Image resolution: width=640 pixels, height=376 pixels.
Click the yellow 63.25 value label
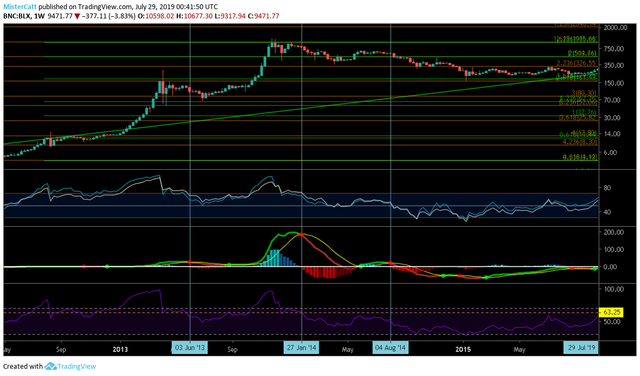(x=611, y=312)
